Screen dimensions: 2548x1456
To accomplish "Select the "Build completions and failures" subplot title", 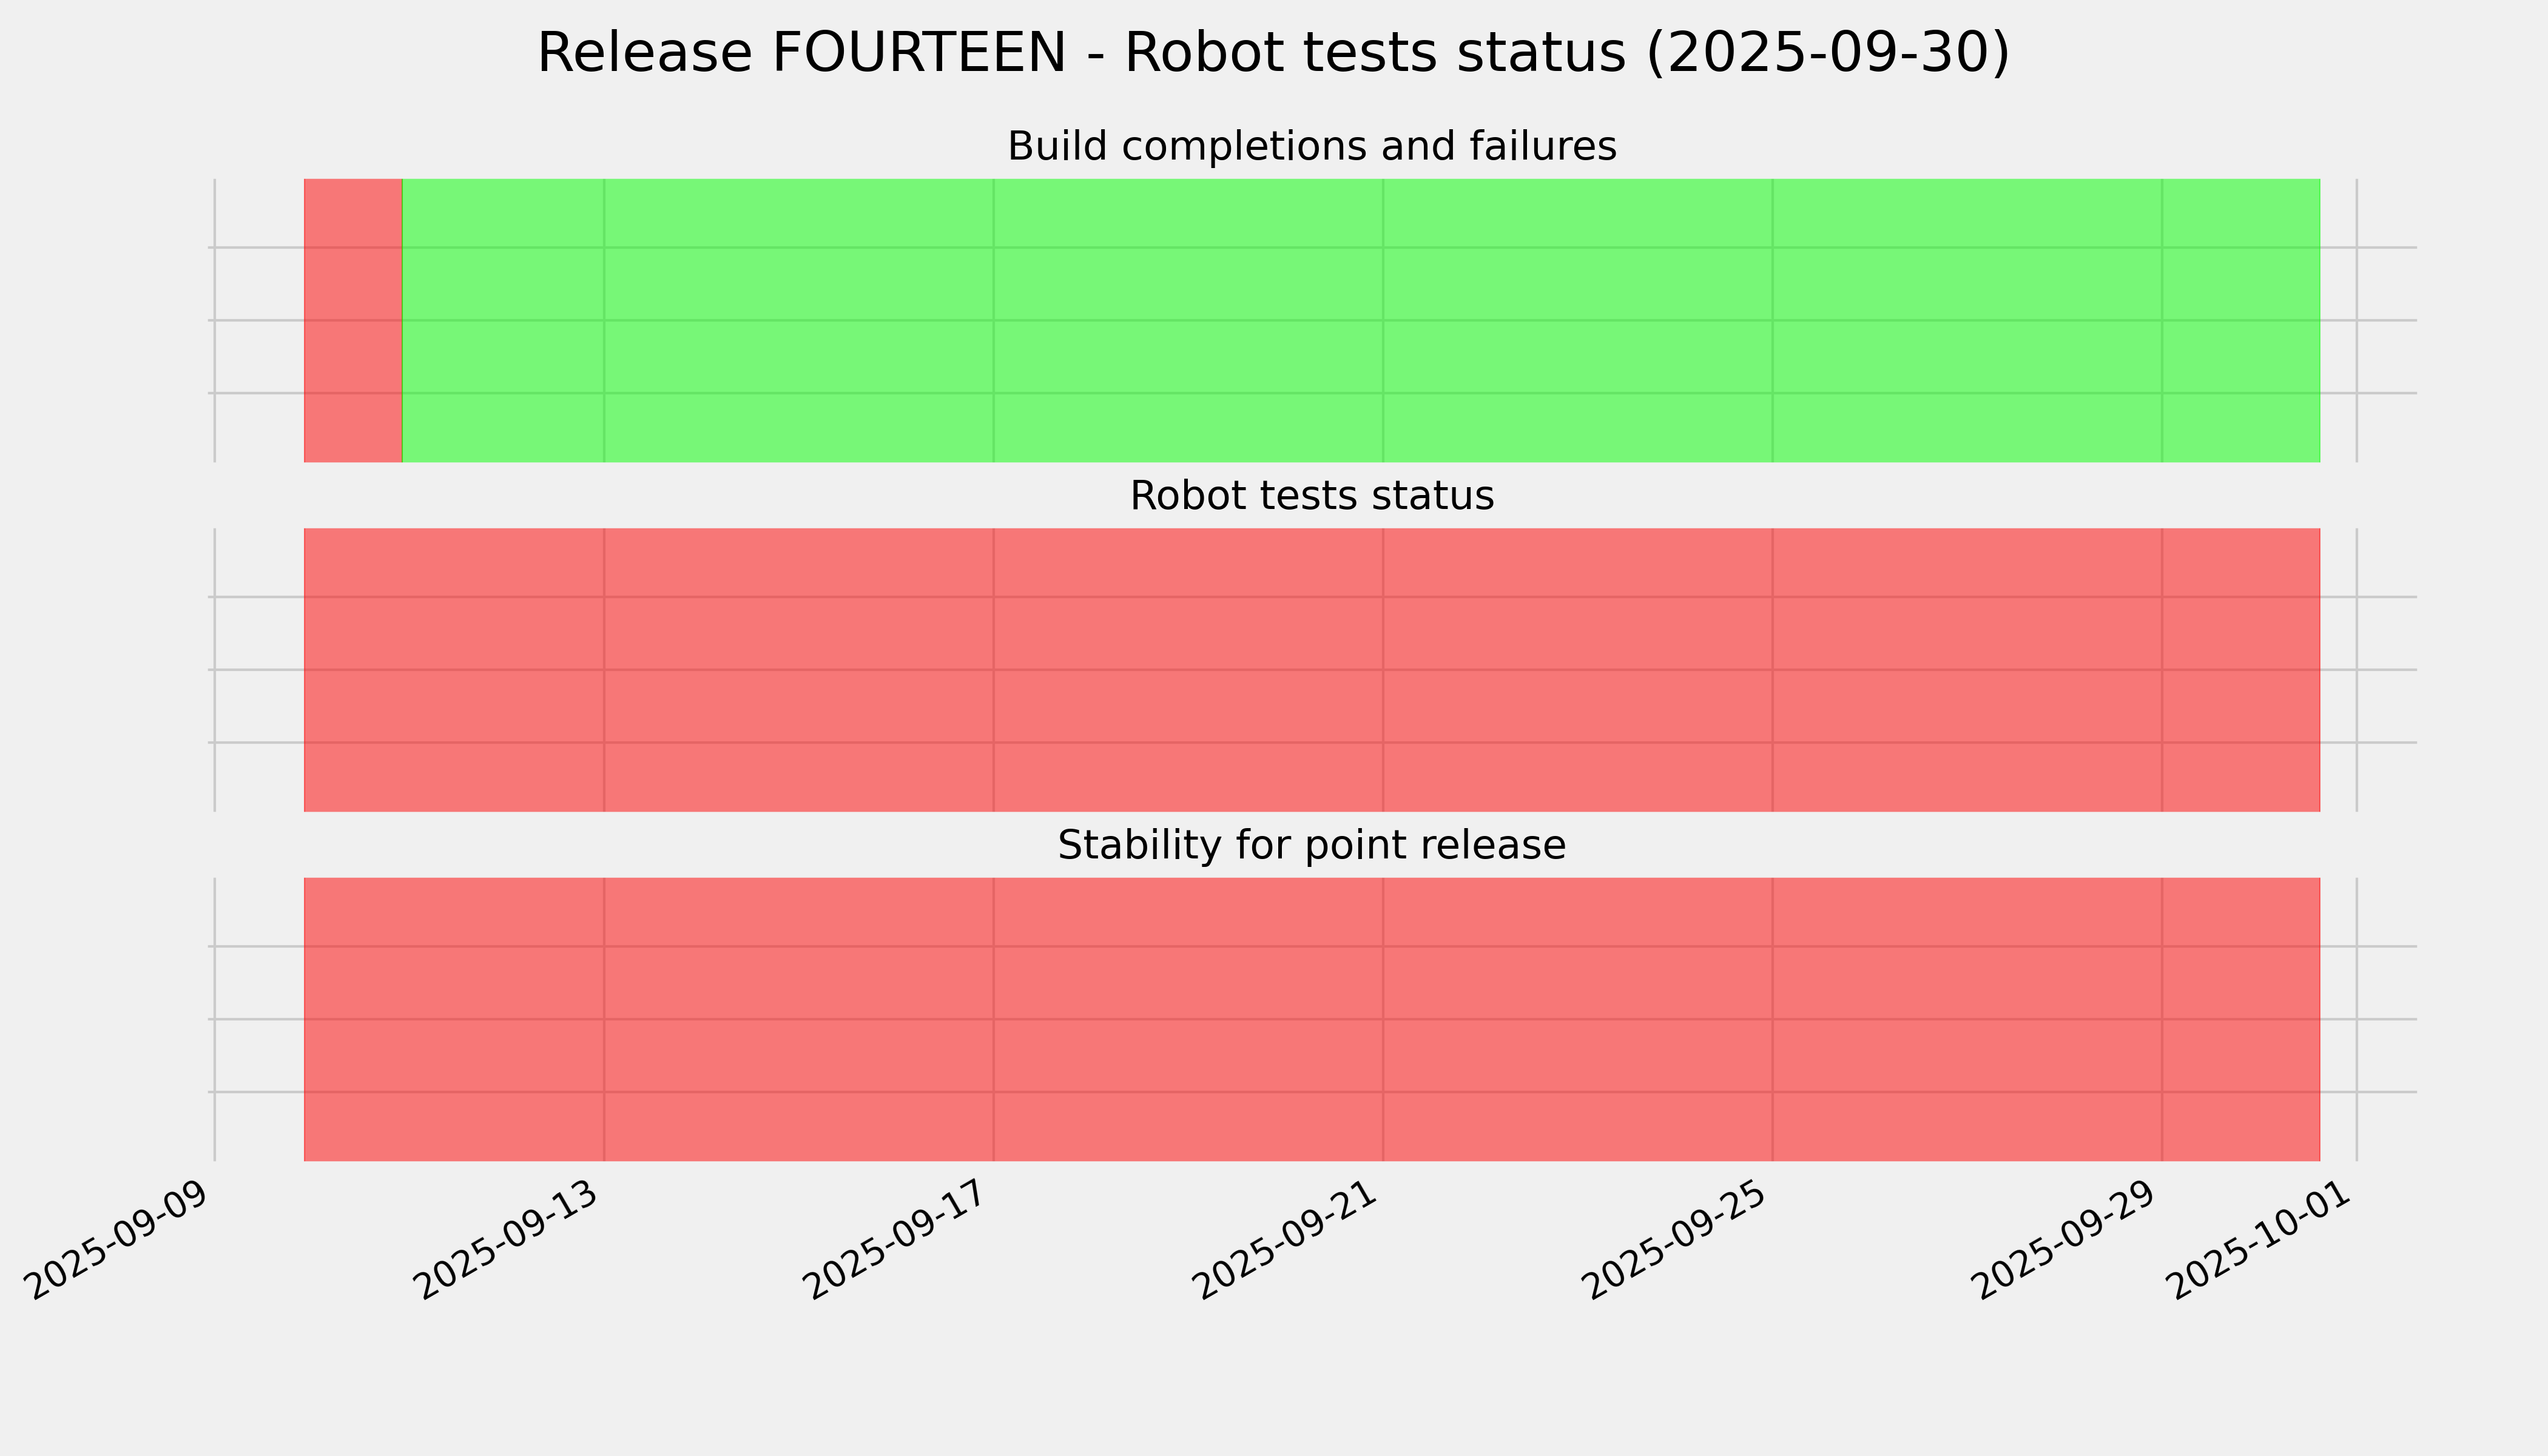I will [1311, 147].
